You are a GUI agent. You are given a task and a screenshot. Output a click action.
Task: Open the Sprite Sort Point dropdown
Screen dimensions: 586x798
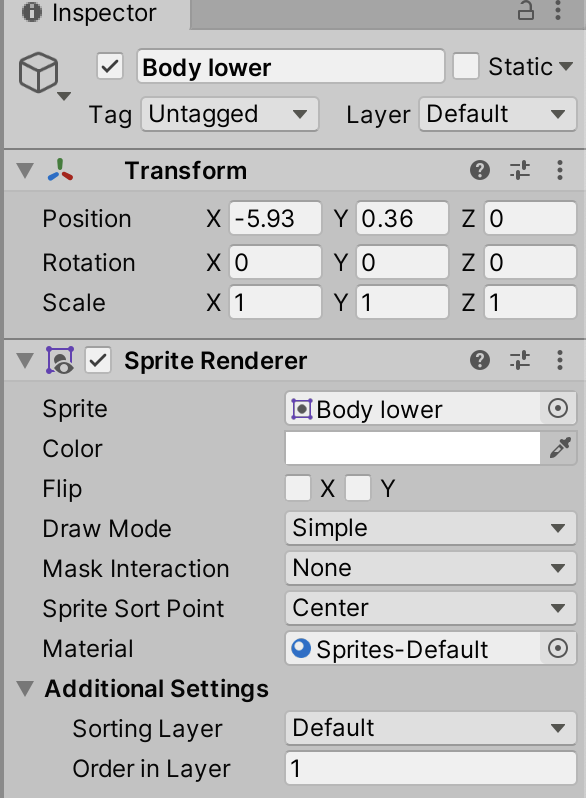click(431, 608)
